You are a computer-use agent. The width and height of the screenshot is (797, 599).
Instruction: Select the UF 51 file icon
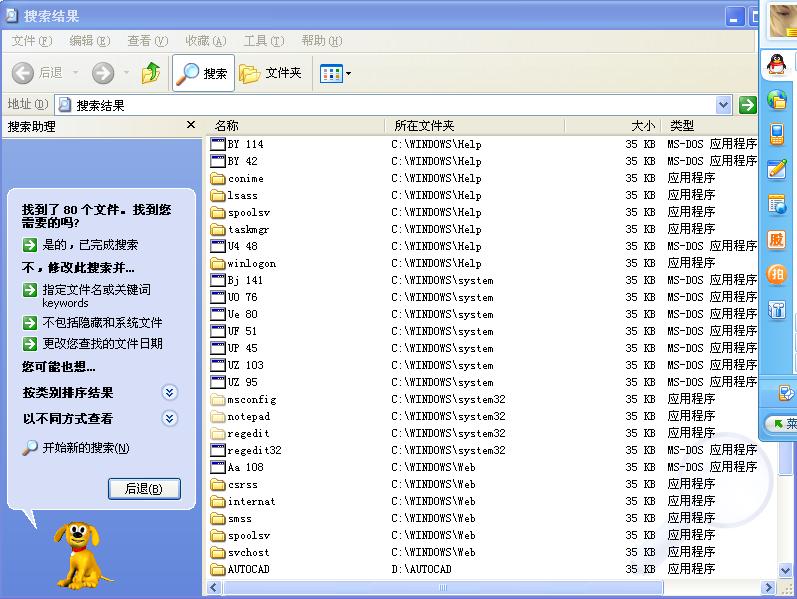pos(218,332)
